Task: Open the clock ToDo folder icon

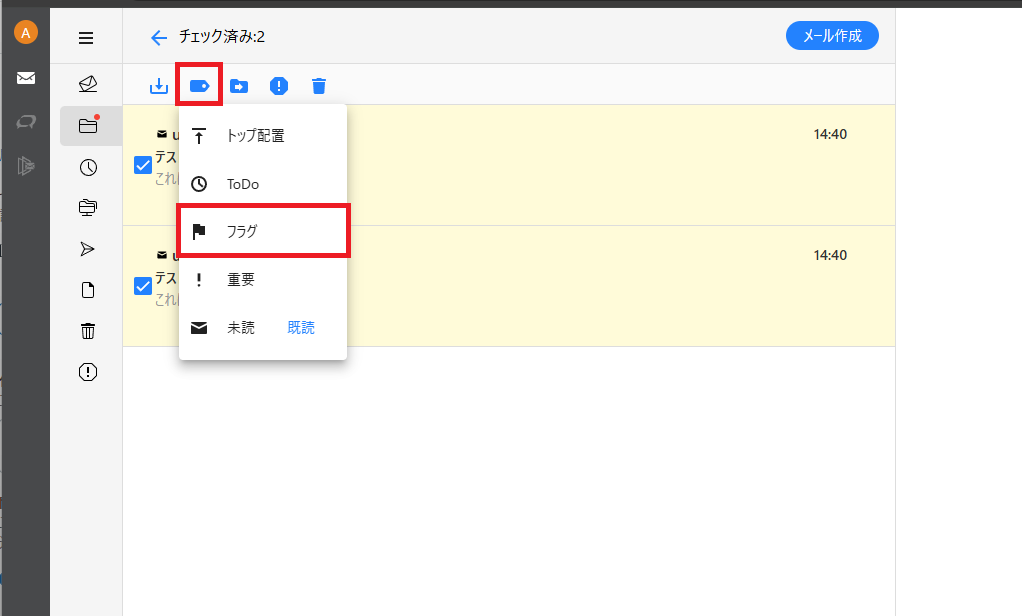Action: (x=88, y=168)
